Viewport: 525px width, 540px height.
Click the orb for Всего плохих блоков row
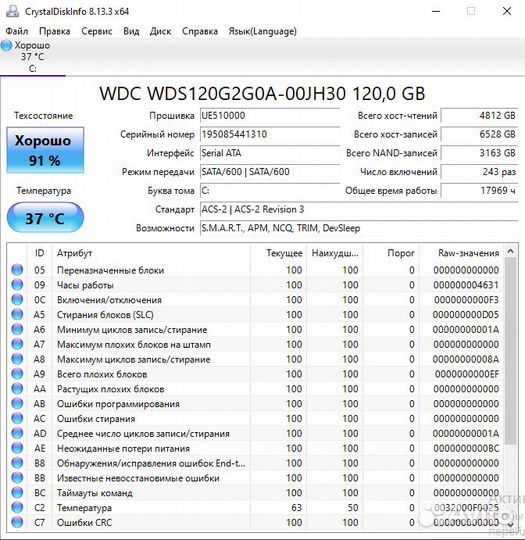pyautogui.click(x=17, y=374)
